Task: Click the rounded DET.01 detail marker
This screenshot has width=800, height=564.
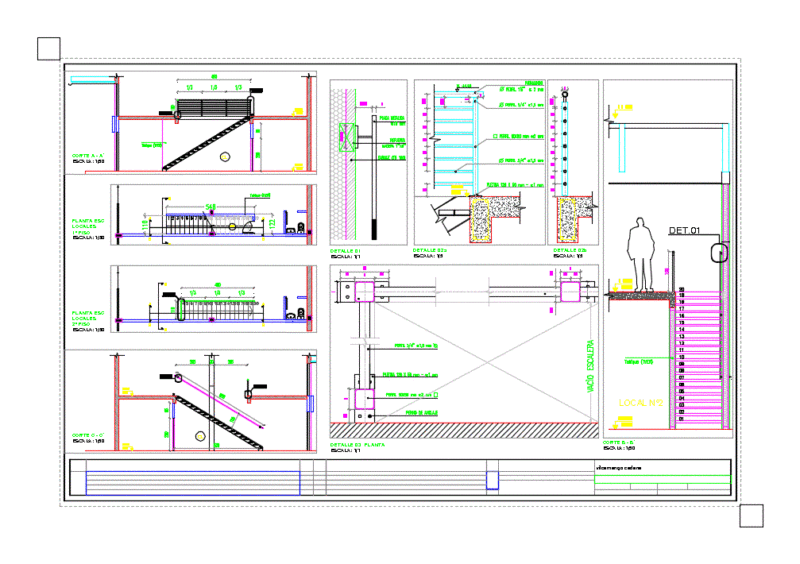Action: [x=719, y=253]
